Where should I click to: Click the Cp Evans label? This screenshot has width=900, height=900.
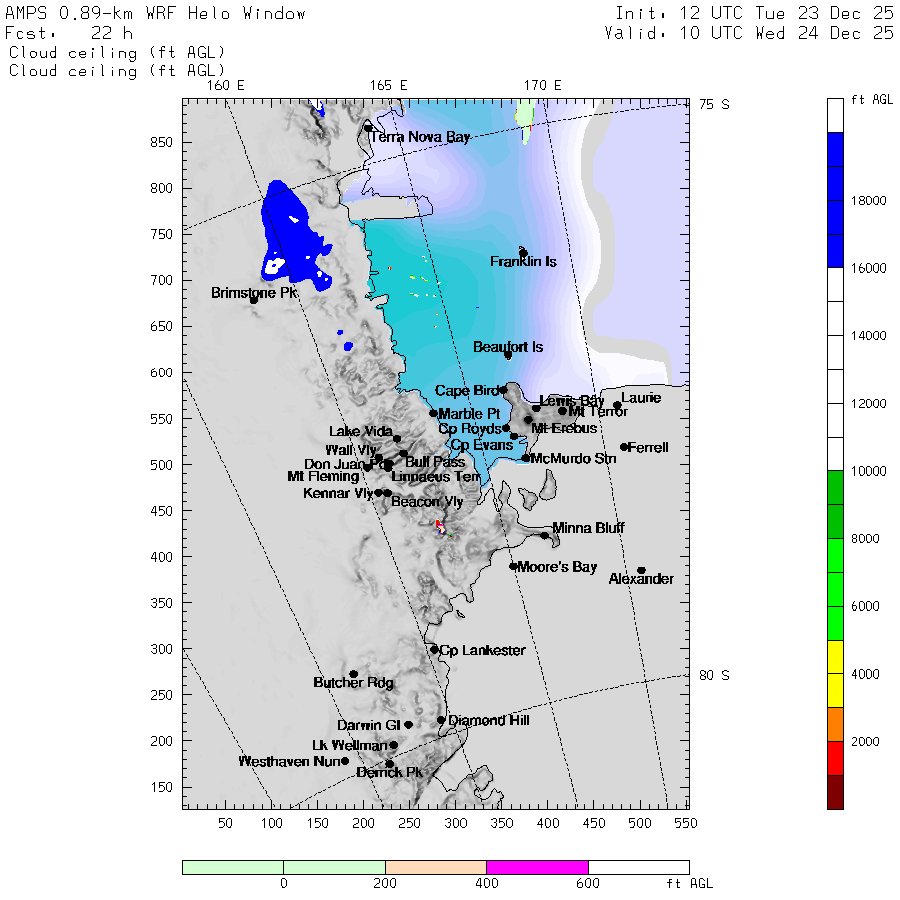pyautogui.click(x=482, y=445)
